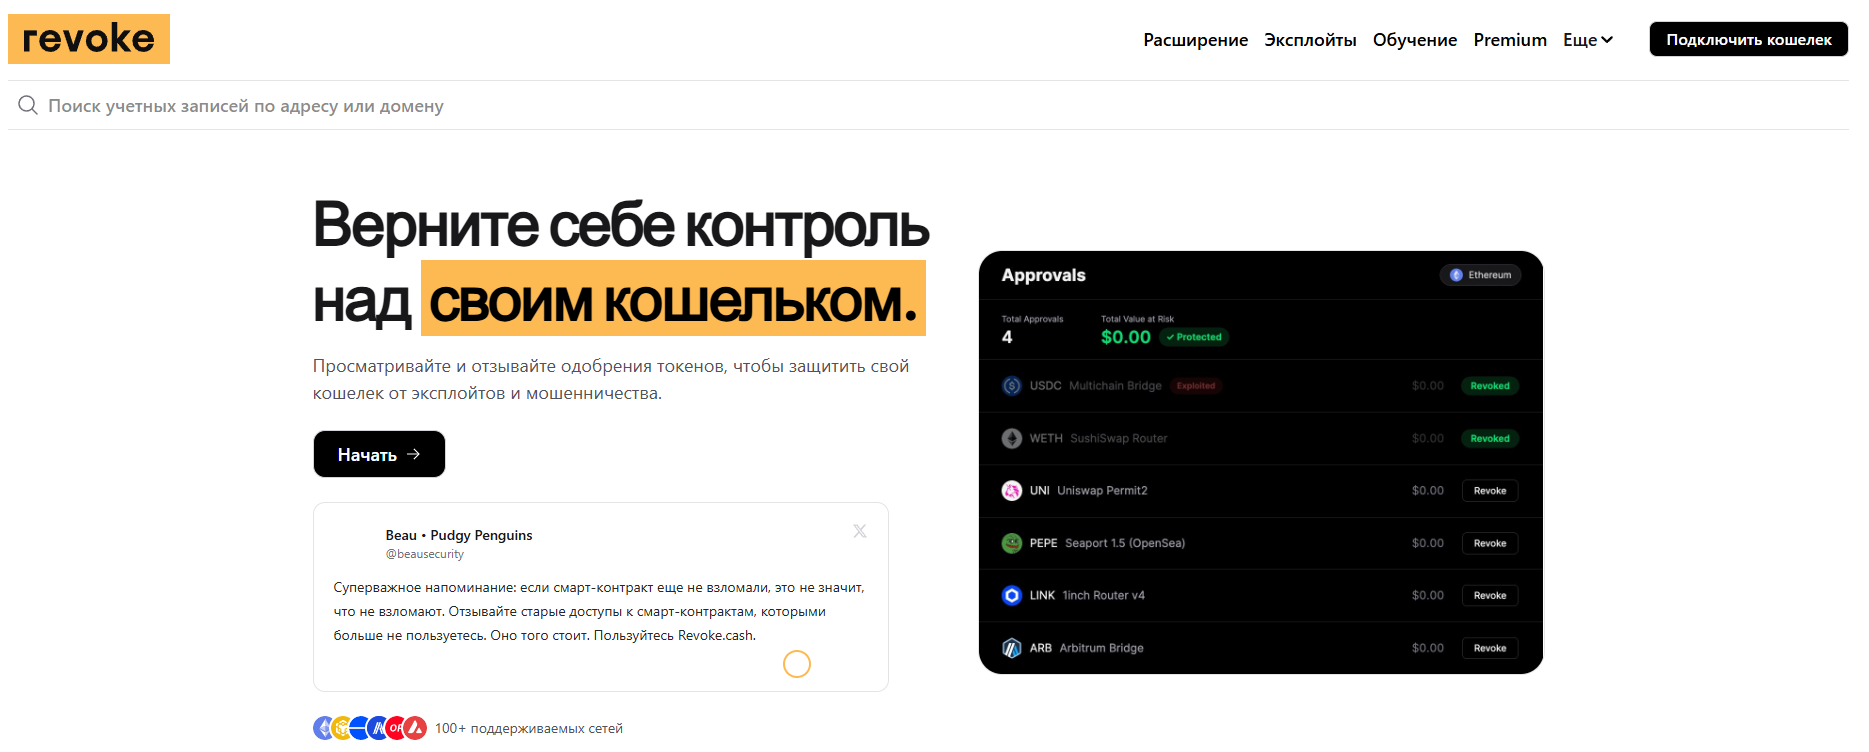Click the USDC token icon

point(1012,386)
